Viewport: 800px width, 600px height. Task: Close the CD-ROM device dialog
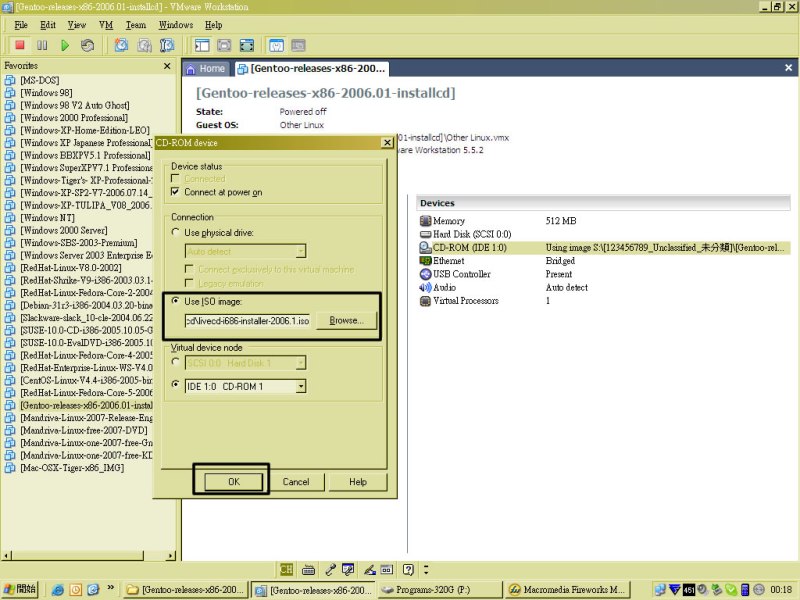[387, 143]
